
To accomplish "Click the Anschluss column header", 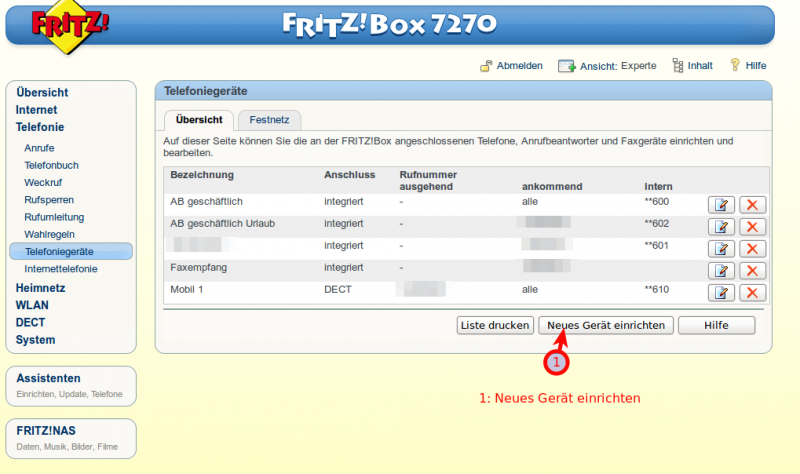I will [349, 175].
